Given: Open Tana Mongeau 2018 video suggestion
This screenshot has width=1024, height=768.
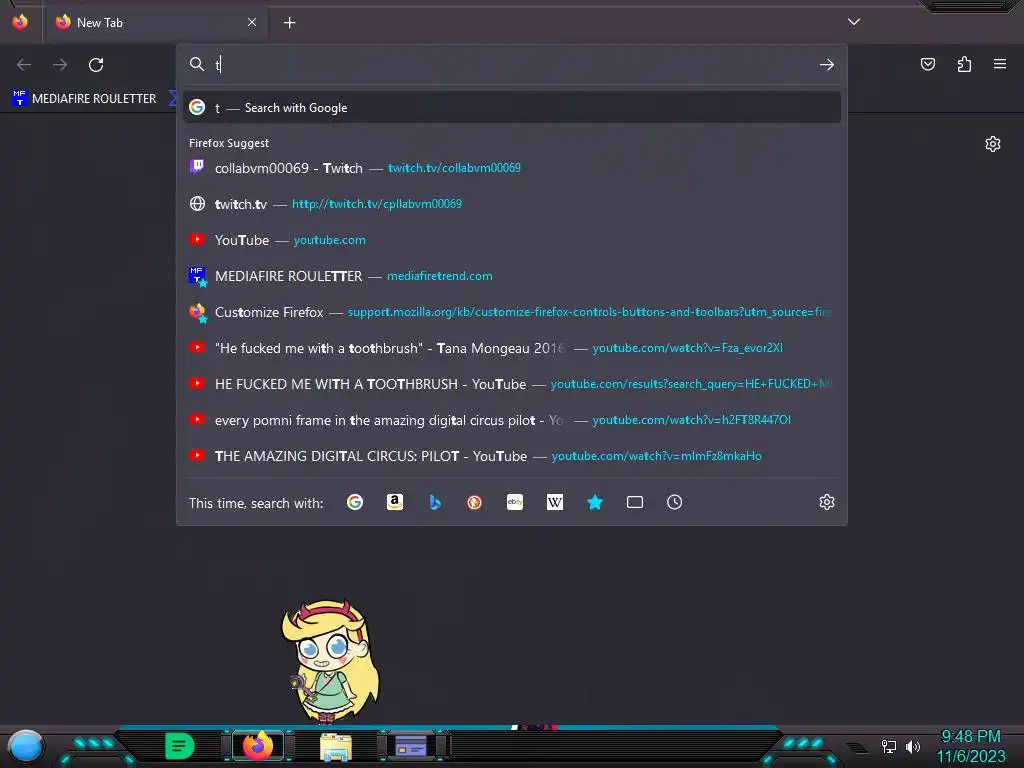Looking at the screenshot, I should 512,348.
